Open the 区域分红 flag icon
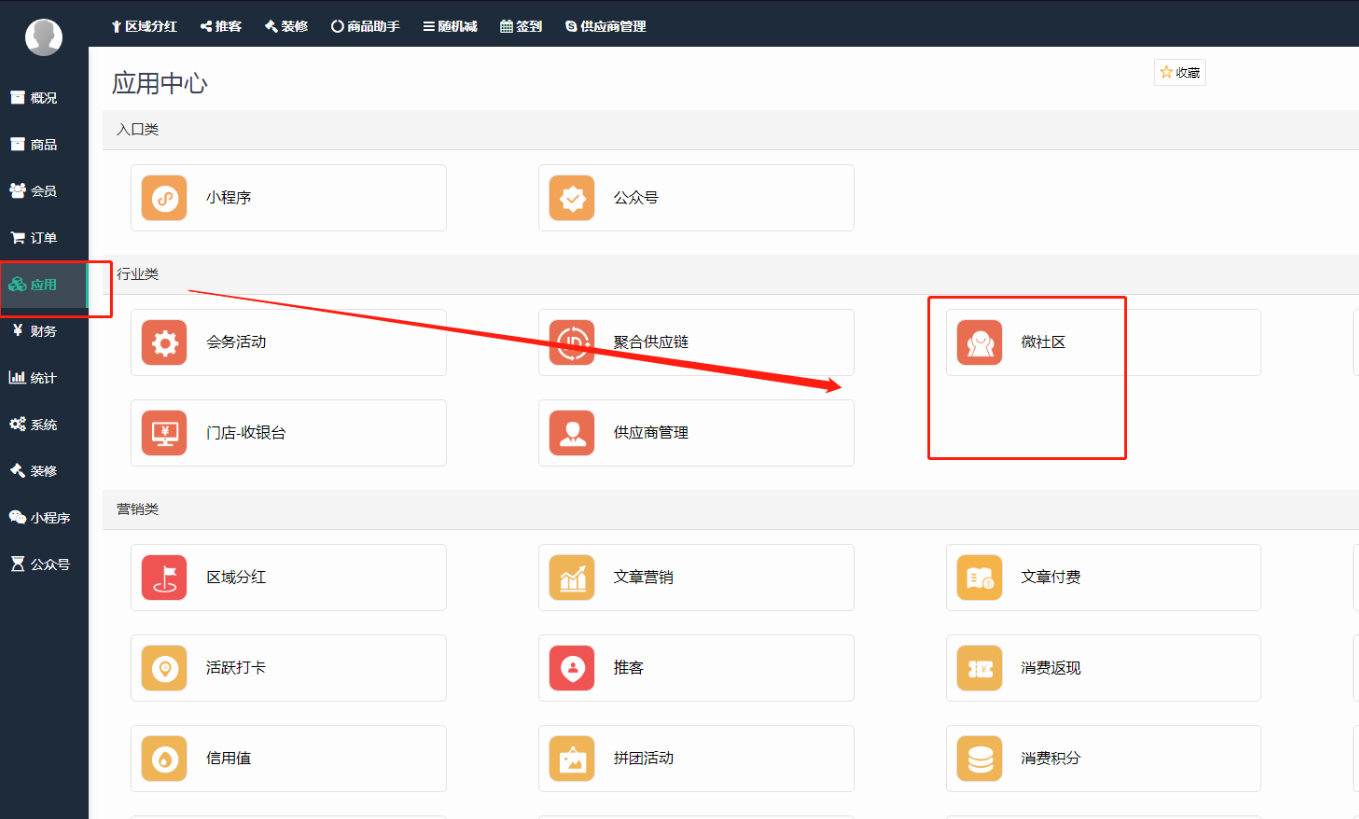Screen dimensions: 1359x819 point(164,578)
